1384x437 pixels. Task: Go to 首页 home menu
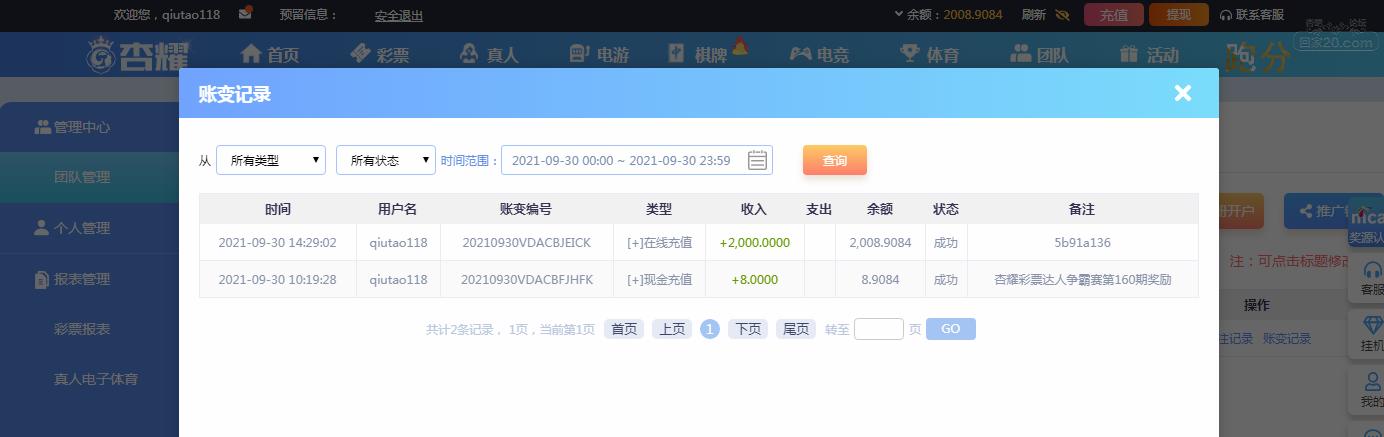[270, 54]
